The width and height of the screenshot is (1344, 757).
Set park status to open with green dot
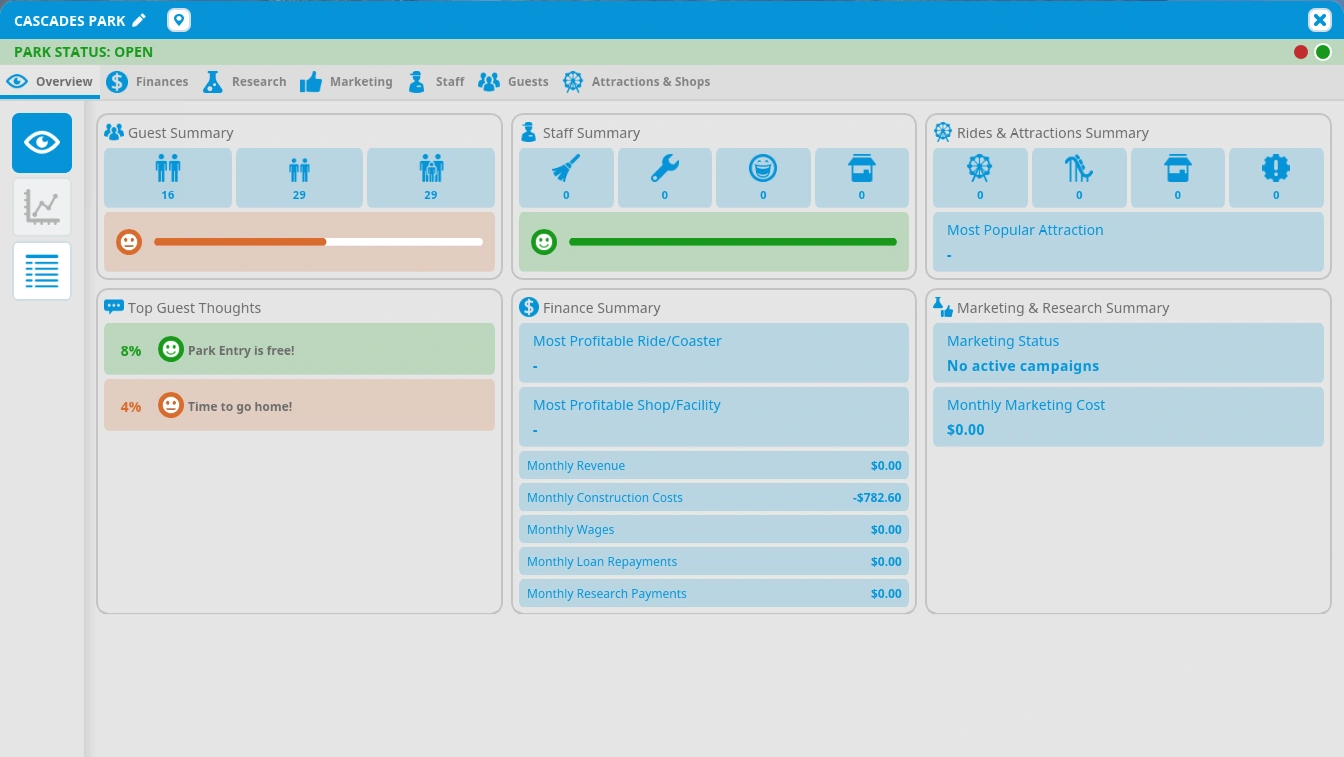[x=1323, y=52]
